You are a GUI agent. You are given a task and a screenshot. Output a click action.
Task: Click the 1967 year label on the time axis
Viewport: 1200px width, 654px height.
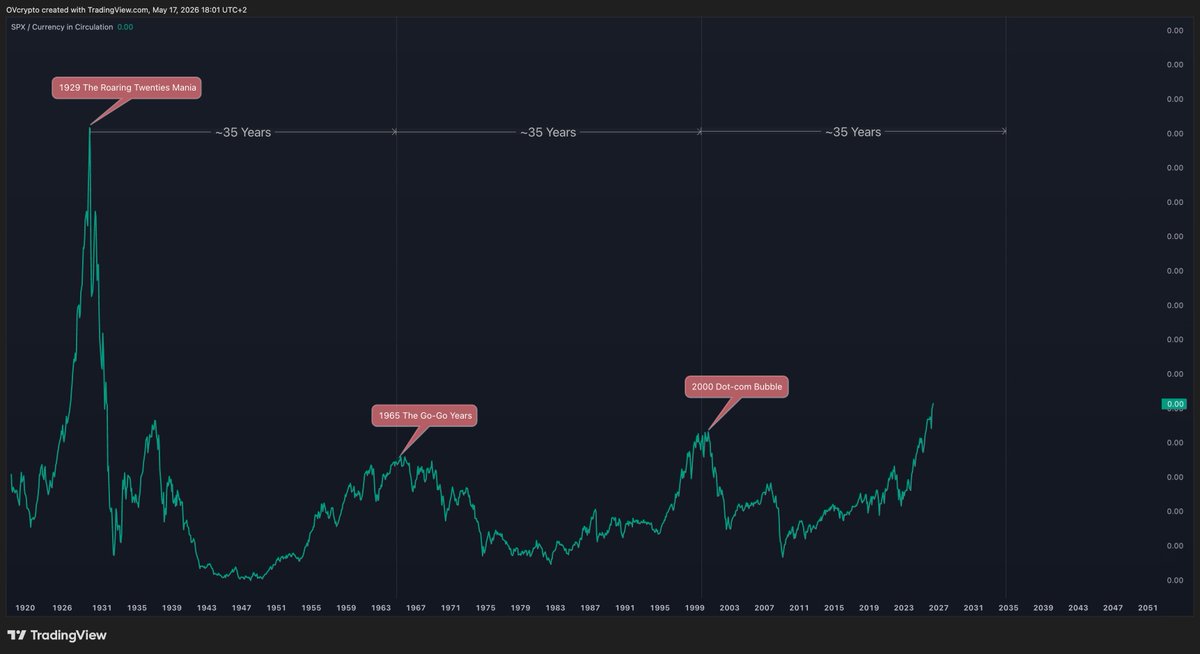click(x=416, y=607)
